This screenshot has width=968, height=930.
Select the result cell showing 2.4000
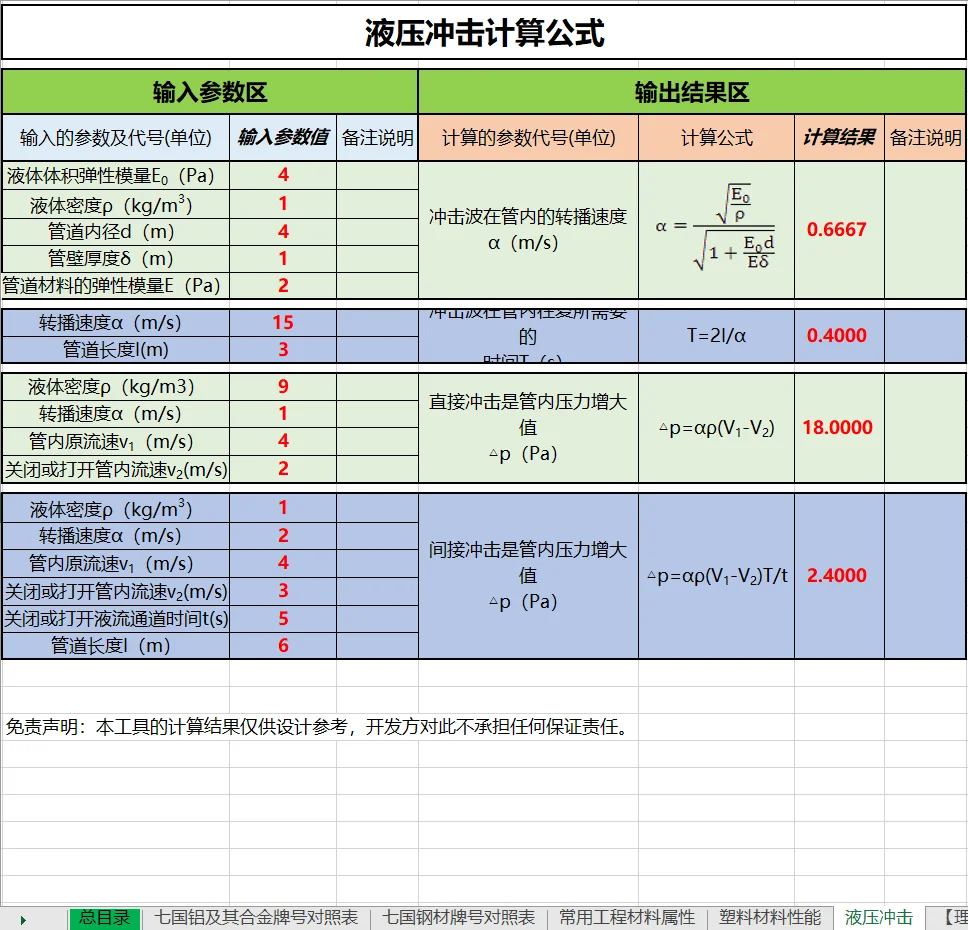pyautogui.click(x=838, y=575)
